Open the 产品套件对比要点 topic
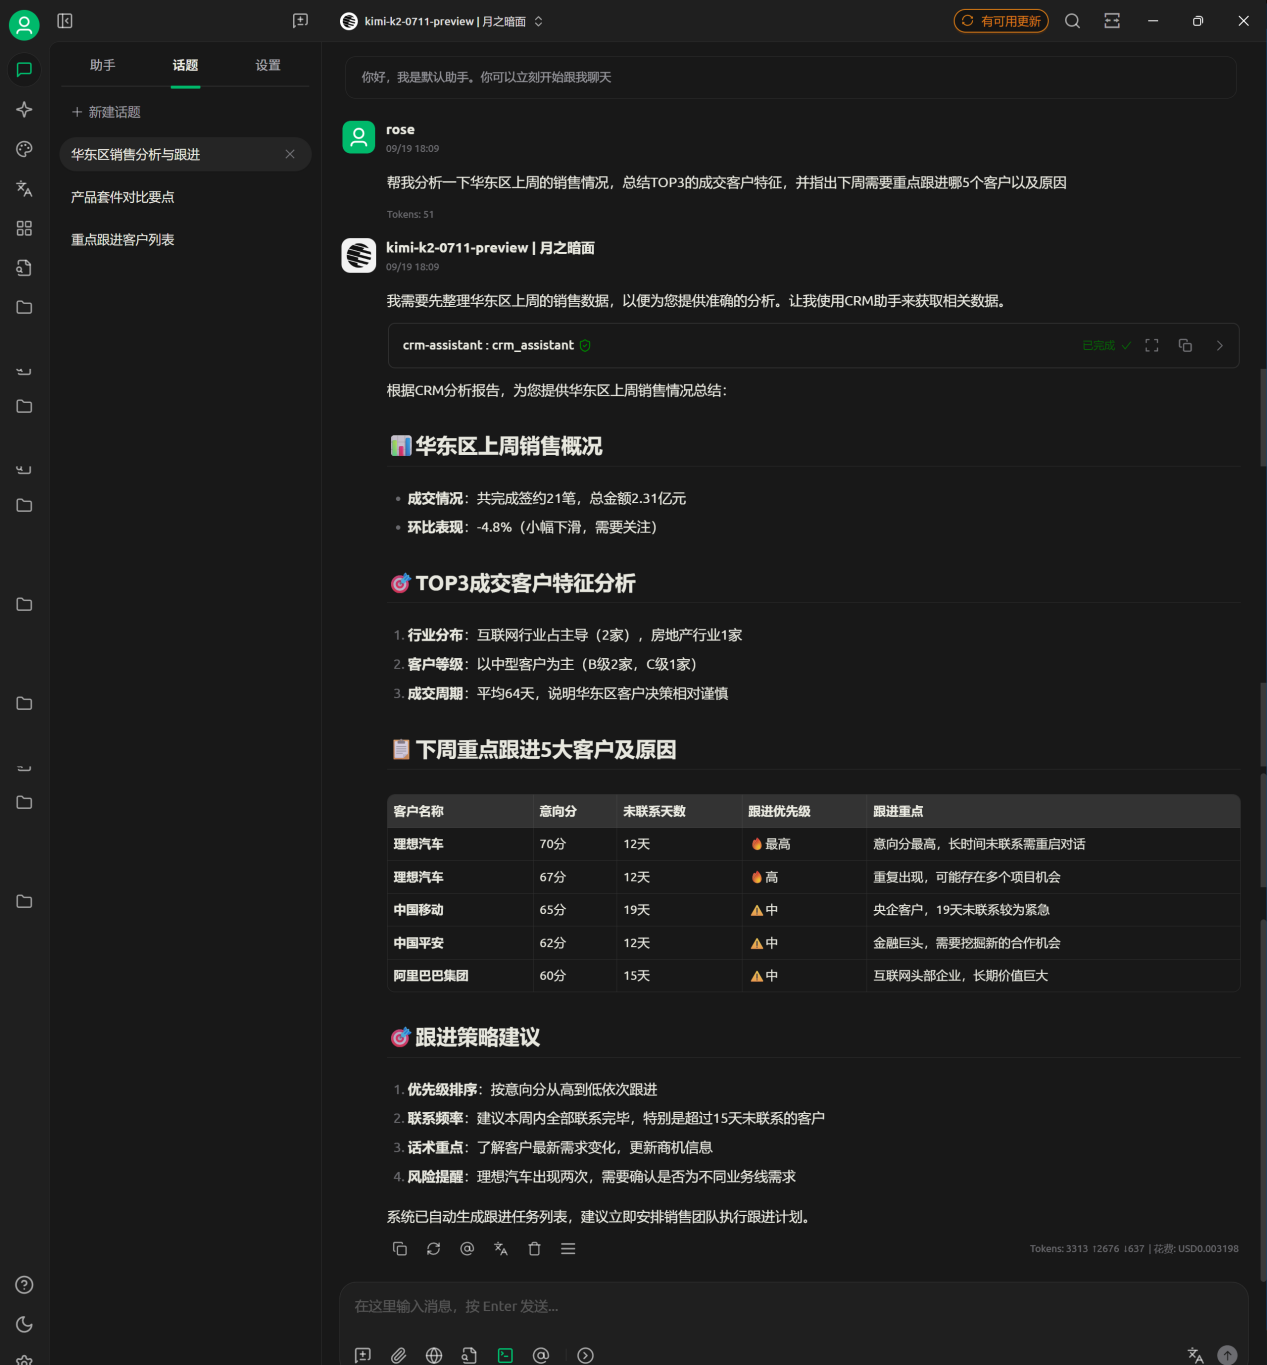 (185, 197)
